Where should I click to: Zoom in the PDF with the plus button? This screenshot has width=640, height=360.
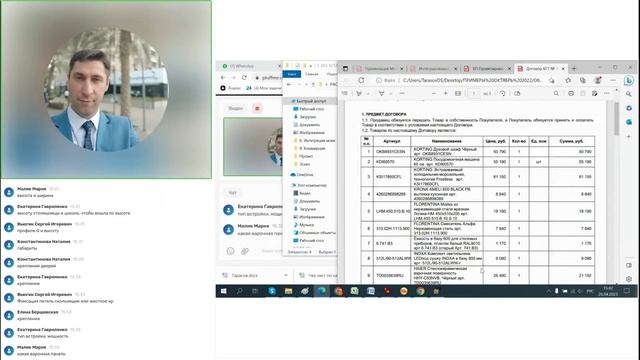tap(446, 93)
